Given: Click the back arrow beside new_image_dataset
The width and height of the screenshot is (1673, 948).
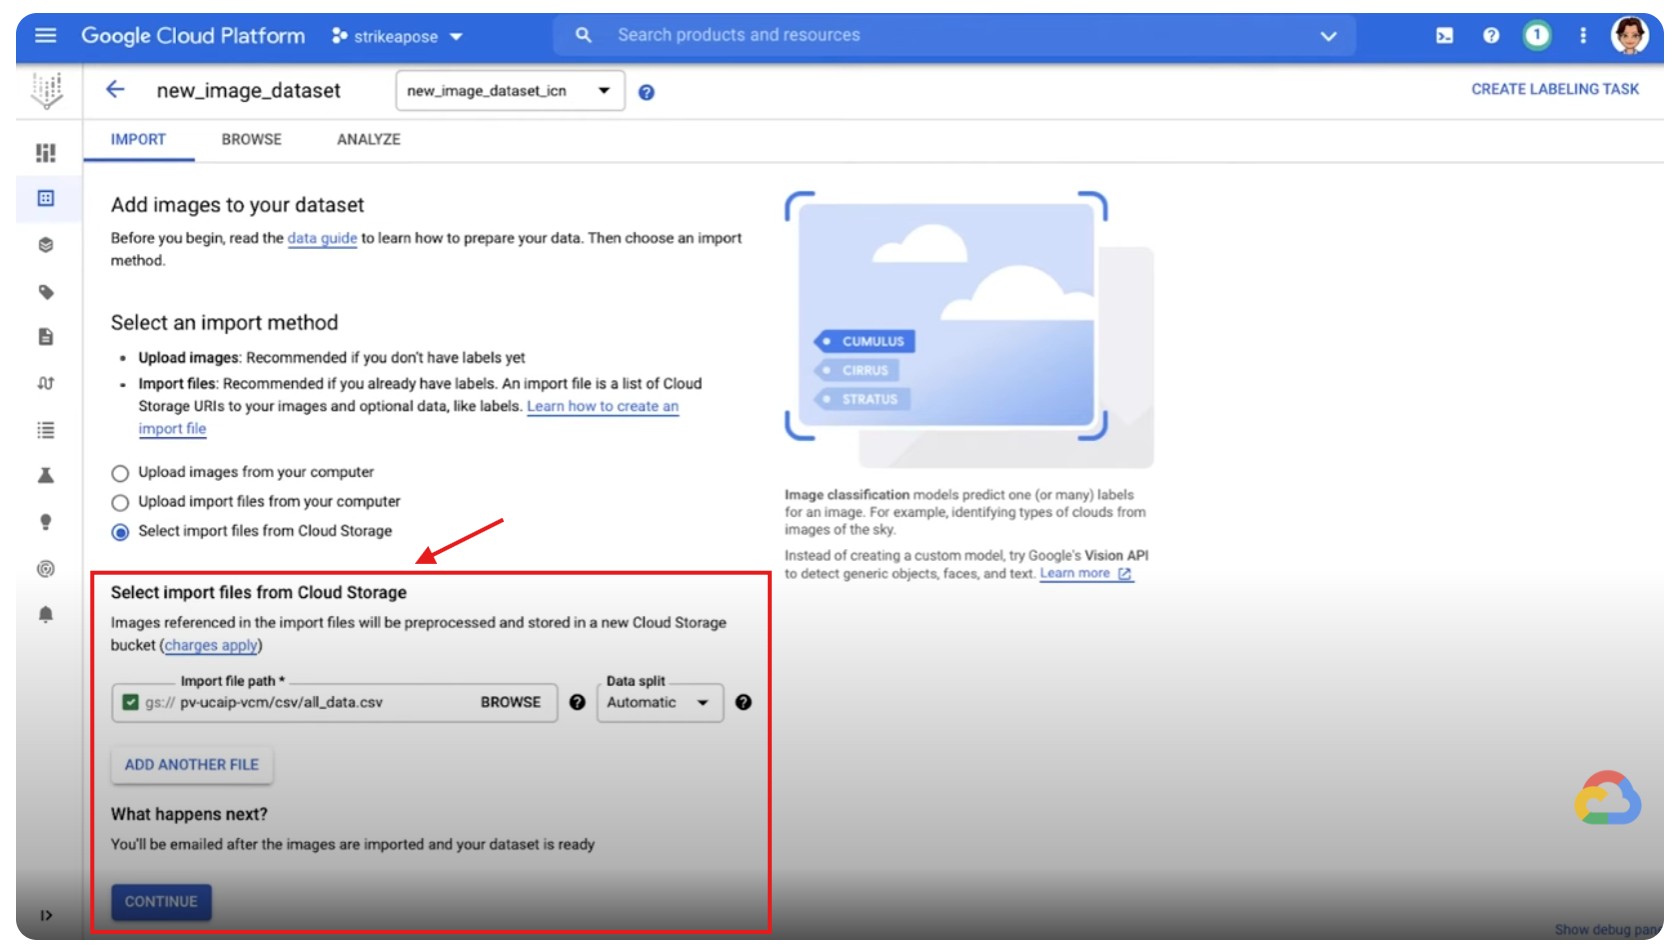Looking at the screenshot, I should coord(116,90).
